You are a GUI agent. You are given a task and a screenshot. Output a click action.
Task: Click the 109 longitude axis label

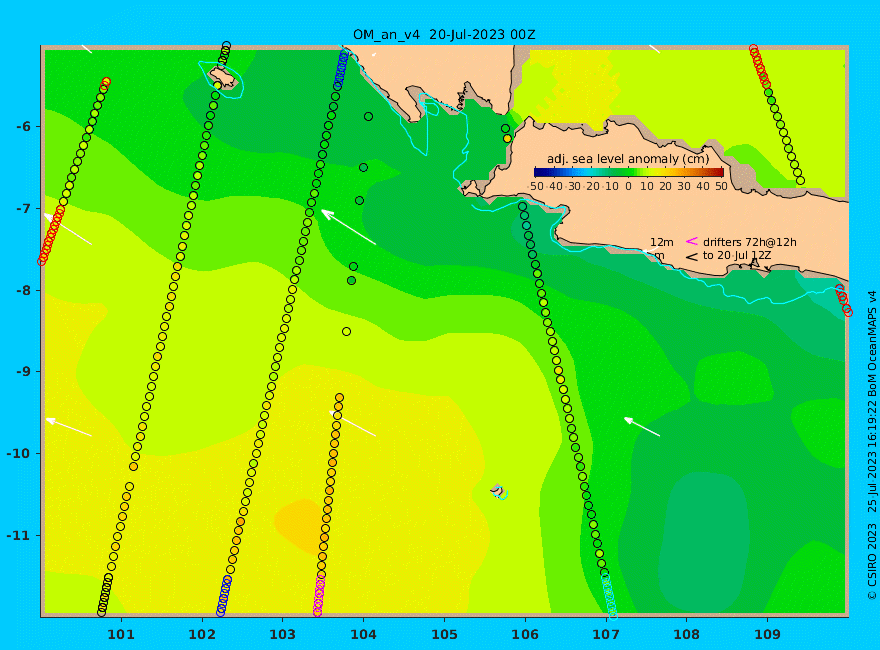(x=767, y=634)
